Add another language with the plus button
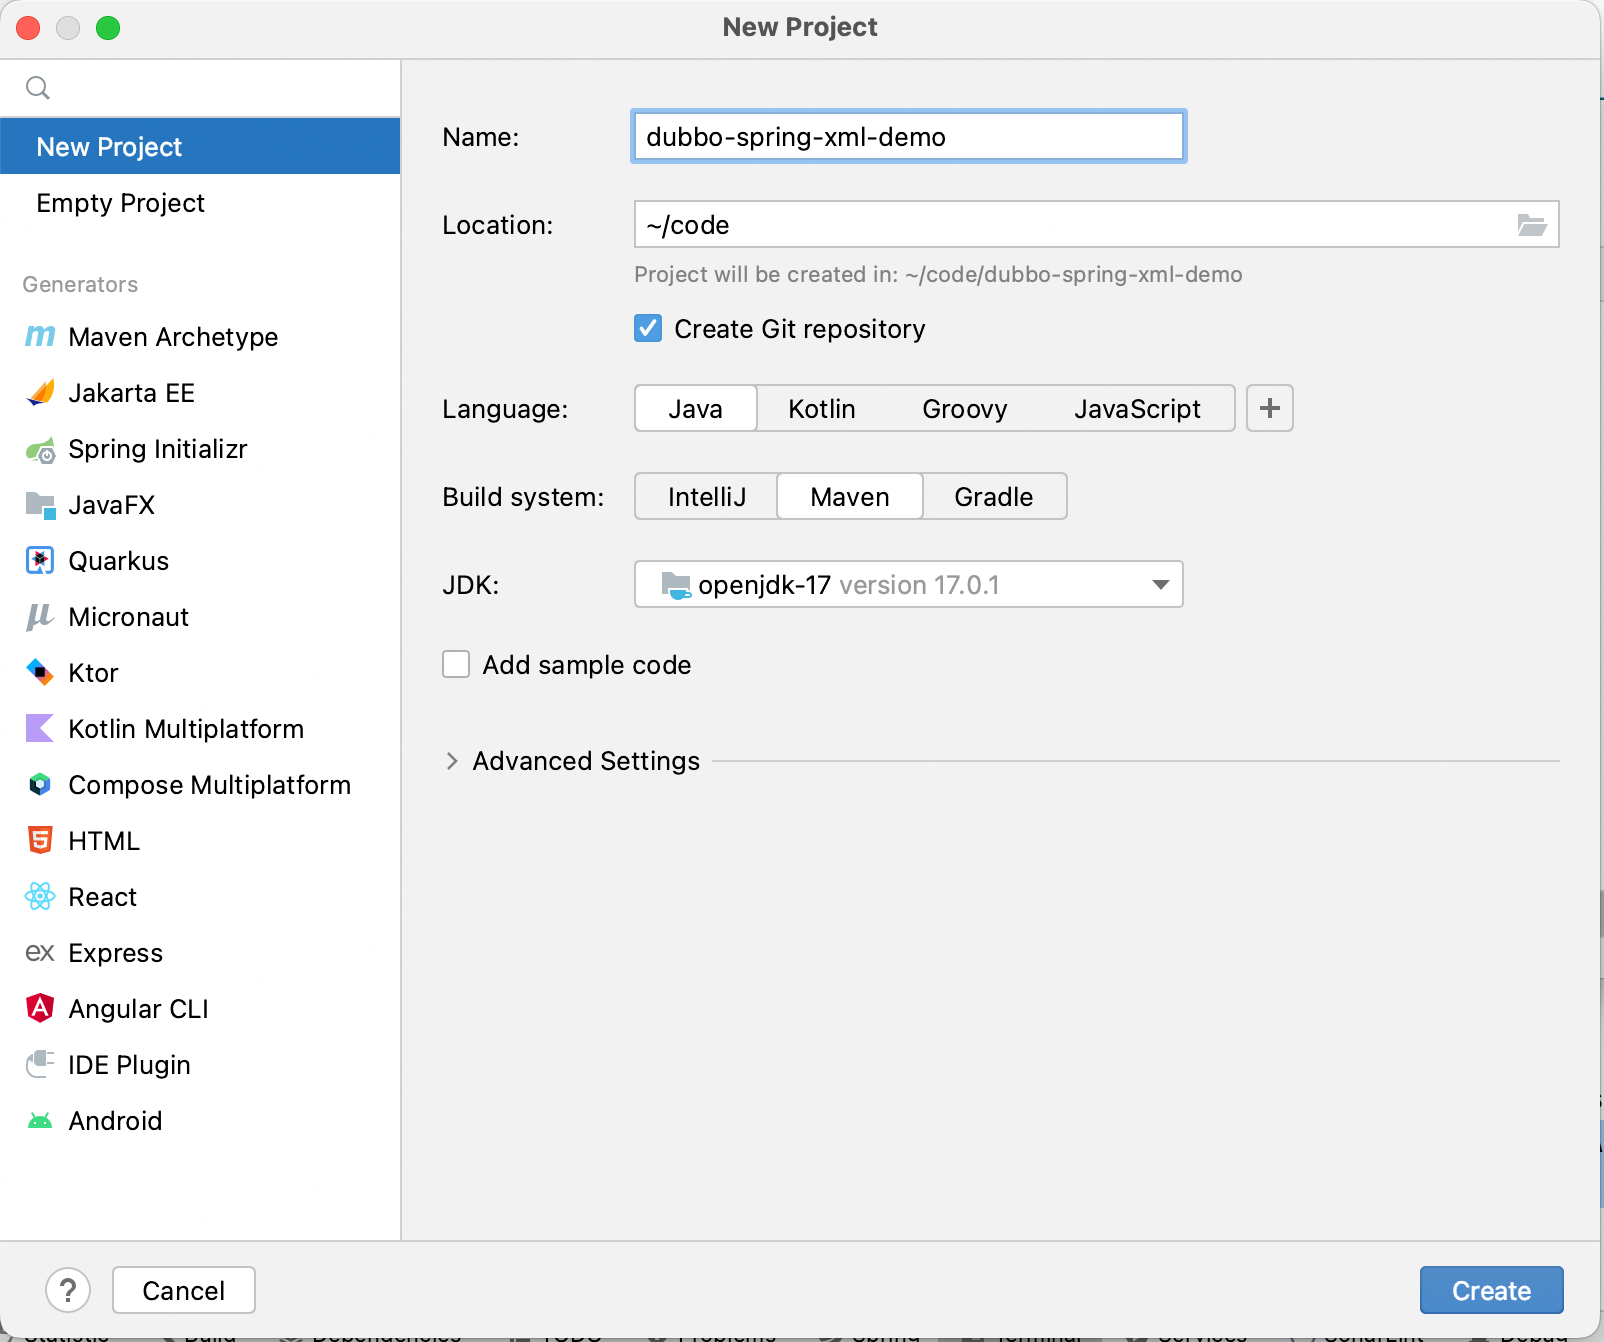Viewport: 1604px width, 1342px height. click(x=1269, y=409)
